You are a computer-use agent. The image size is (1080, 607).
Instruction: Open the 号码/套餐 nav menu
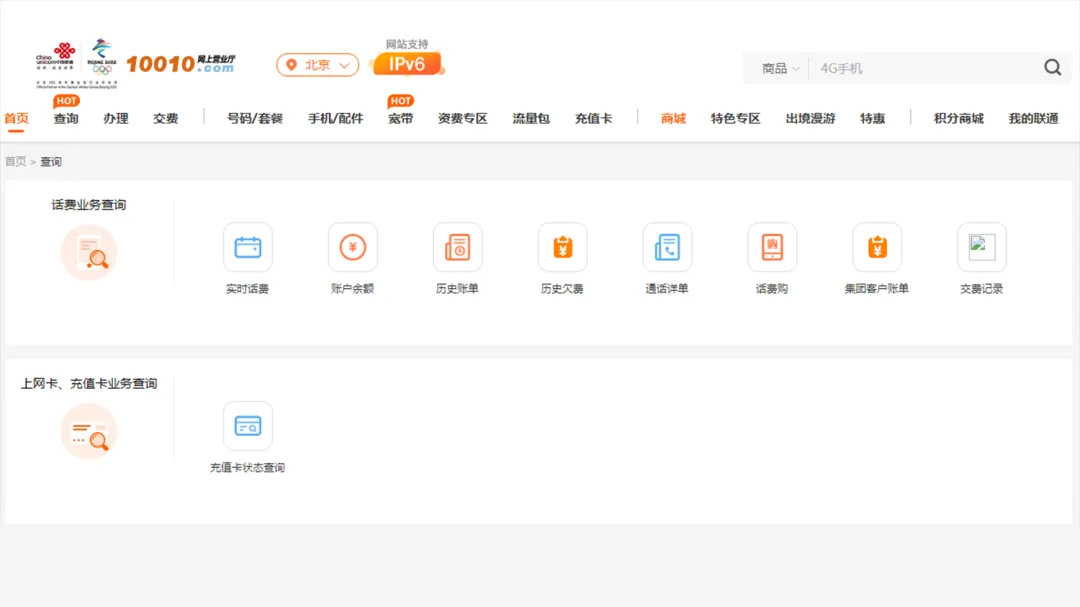pos(255,119)
